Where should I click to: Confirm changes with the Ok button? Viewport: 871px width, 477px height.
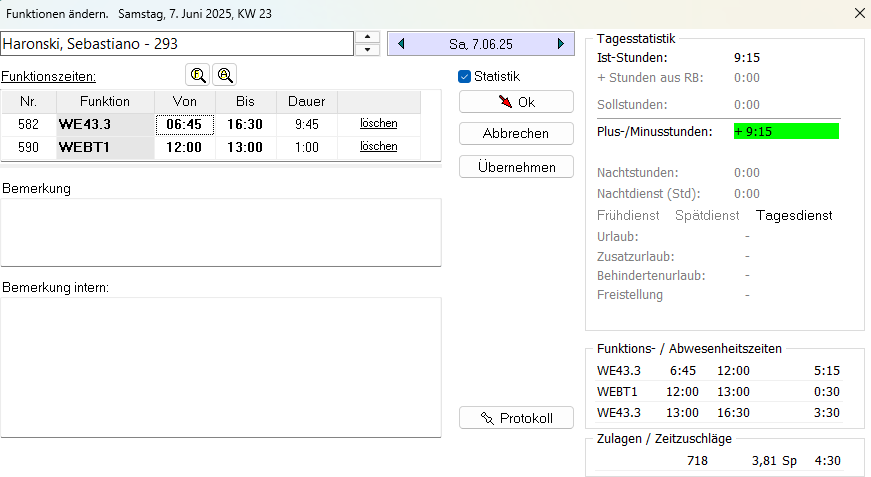pos(516,102)
